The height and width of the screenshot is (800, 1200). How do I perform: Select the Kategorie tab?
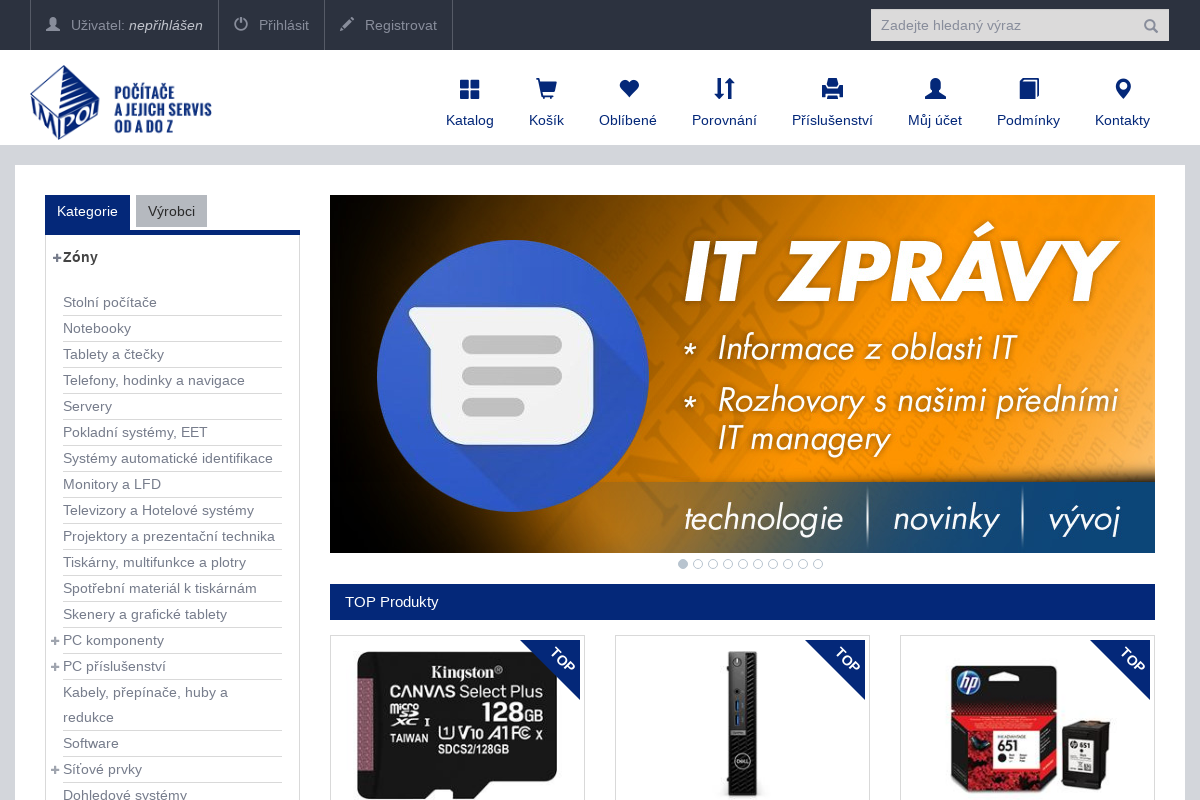(87, 211)
